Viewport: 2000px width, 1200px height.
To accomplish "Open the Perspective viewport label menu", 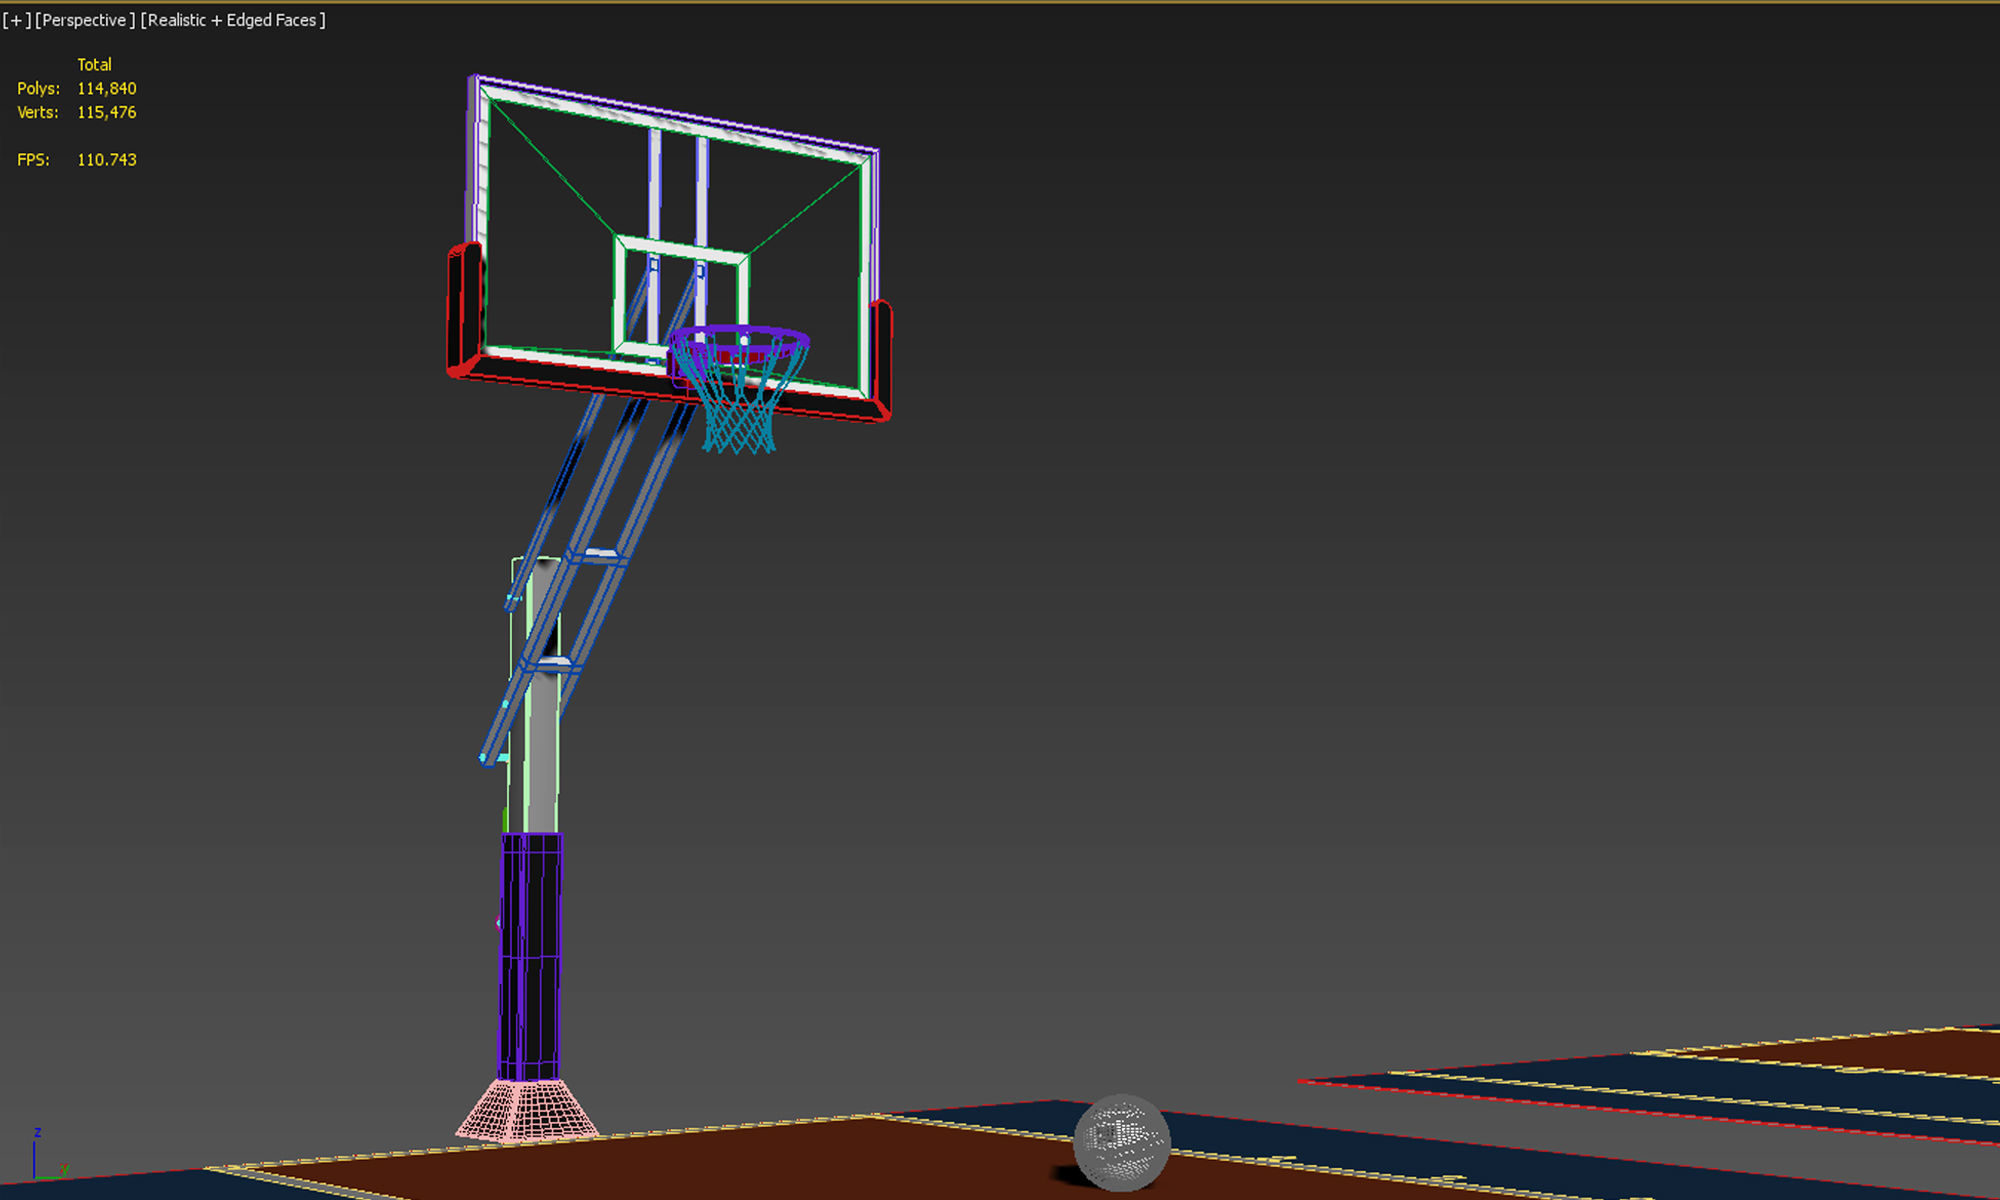I will [85, 20].
